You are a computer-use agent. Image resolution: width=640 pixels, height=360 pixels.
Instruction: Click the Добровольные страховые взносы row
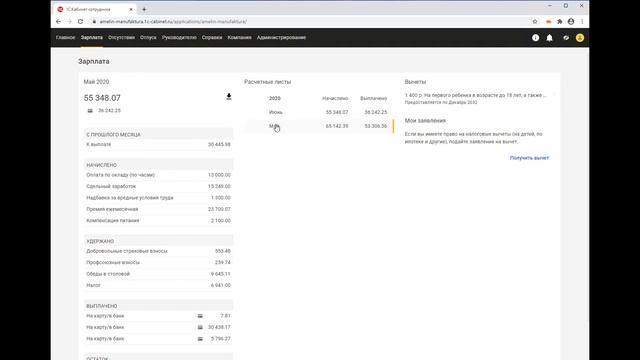pyautogui.click(x=158, y=251)
